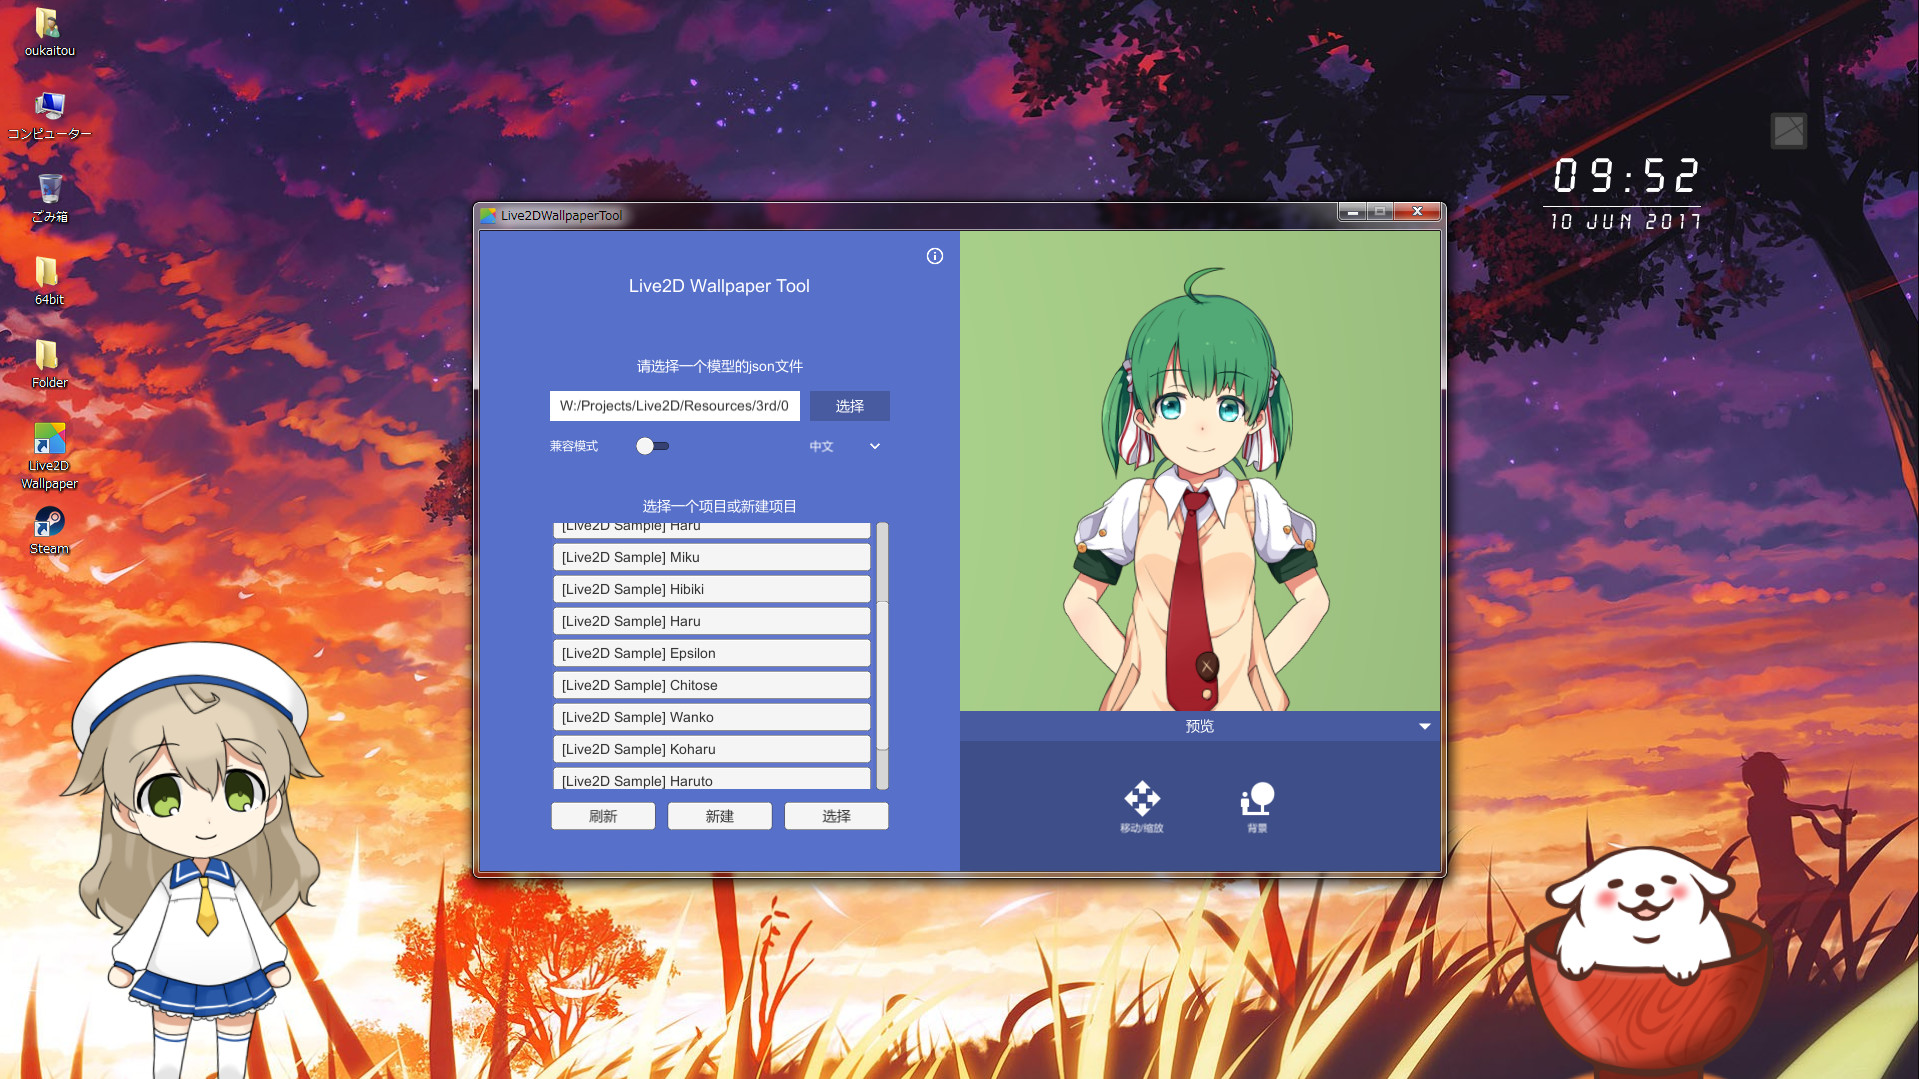Click the project list vertical scrollbar
Image resolution: width=1919 pixels, height=1079 pixels.
882,650
